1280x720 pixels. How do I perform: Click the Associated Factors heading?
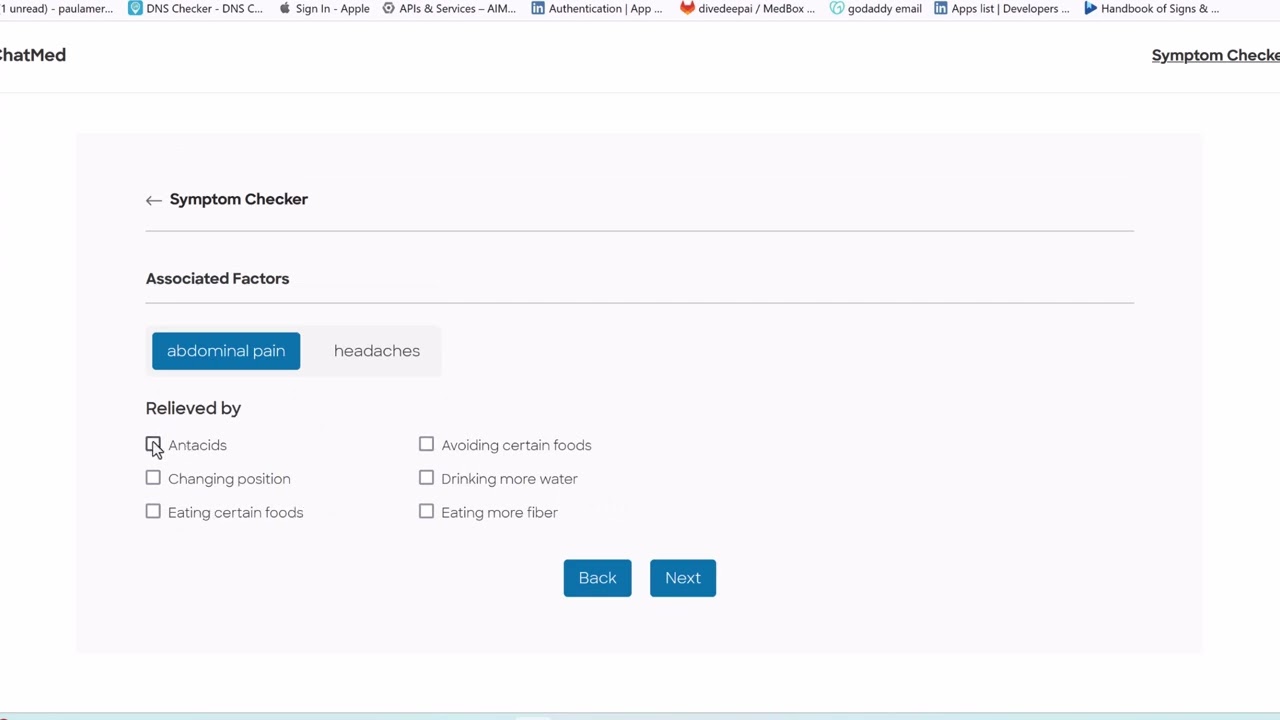click(217, 278)
